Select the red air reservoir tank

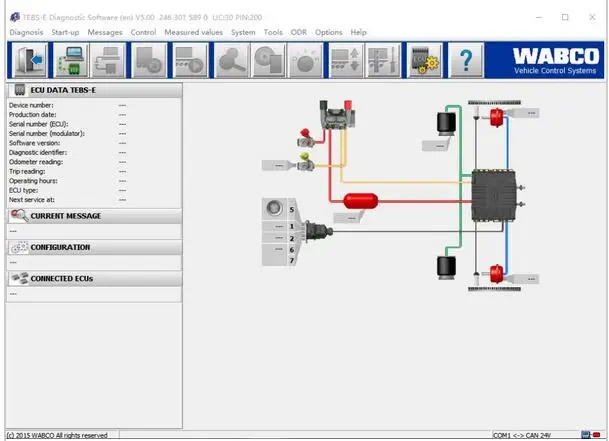(360, 201)
